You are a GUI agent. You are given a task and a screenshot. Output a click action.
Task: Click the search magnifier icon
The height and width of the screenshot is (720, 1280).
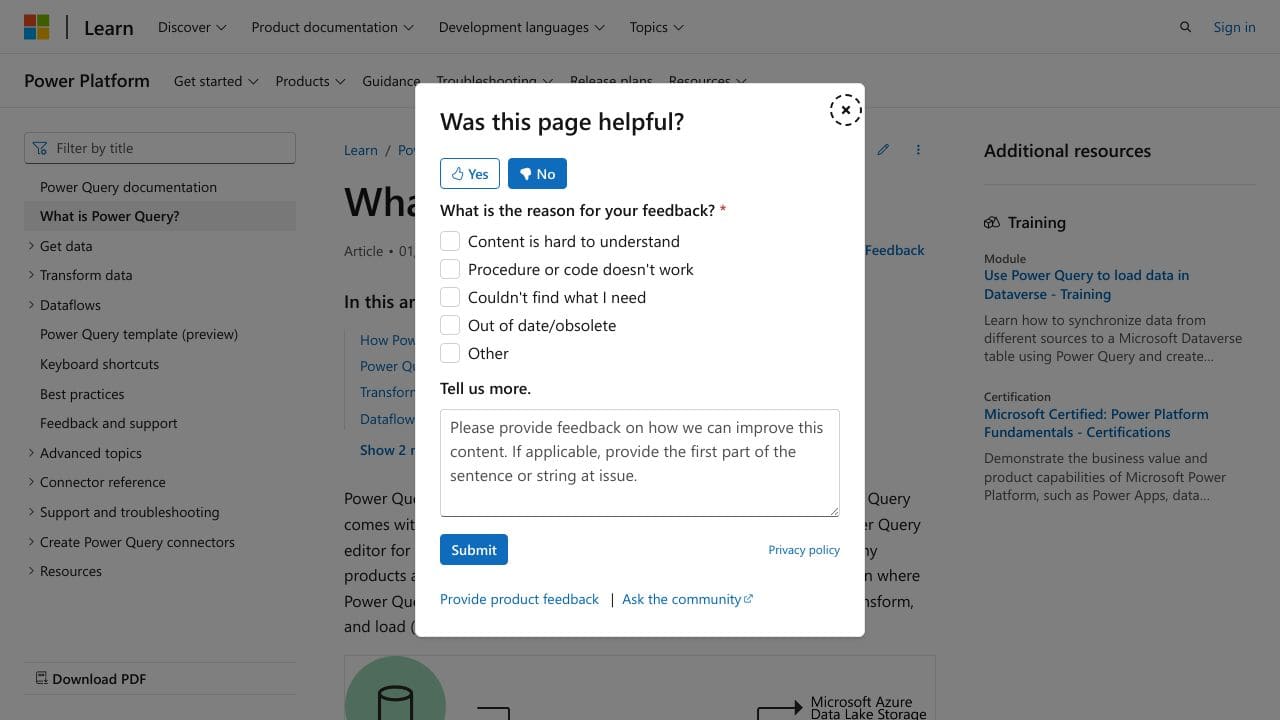[x=1185, y=27]
